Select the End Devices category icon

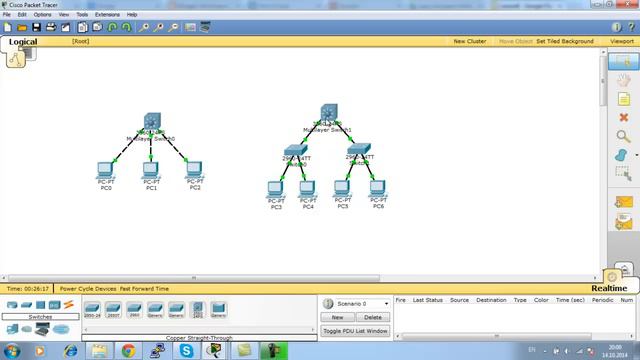click(x=12, y=329)
